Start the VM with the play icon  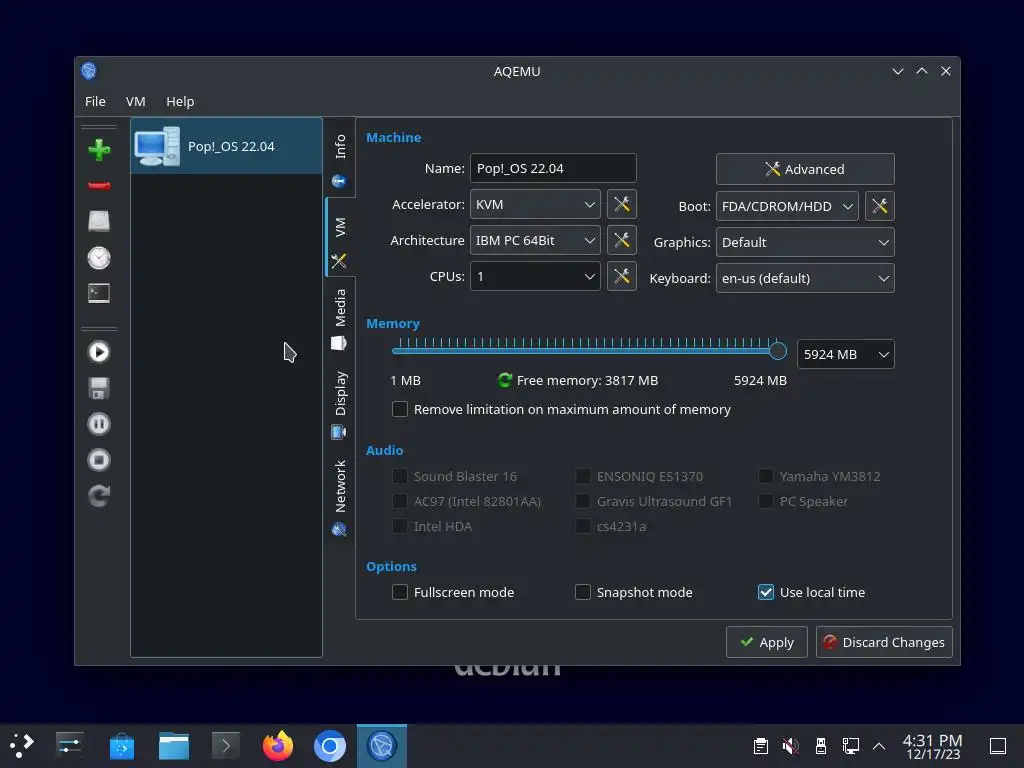[x=99, y=352]
